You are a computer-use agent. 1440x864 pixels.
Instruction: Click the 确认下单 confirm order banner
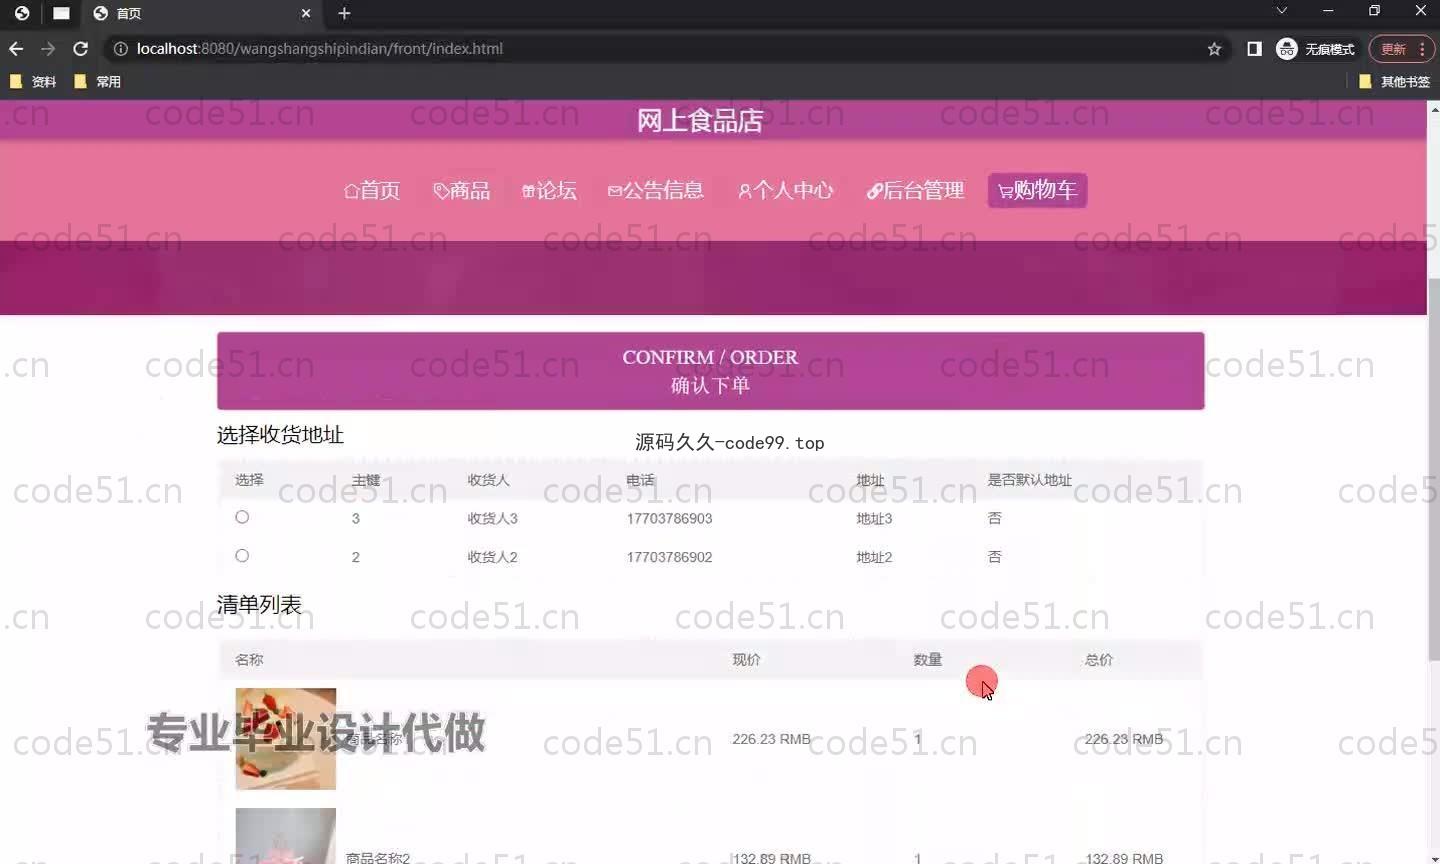710,371
